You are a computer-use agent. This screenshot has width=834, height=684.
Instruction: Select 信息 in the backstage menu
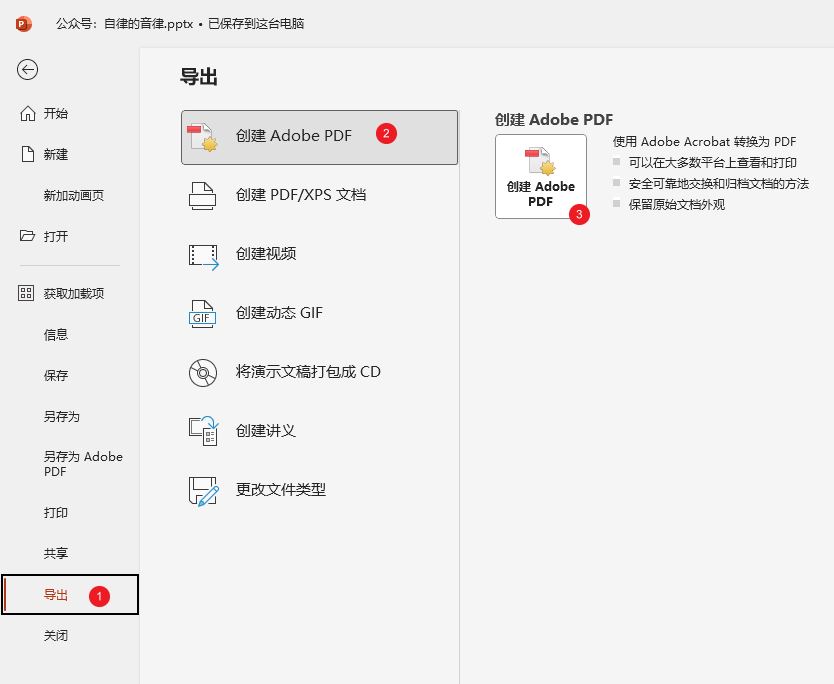tap(56, 335)
